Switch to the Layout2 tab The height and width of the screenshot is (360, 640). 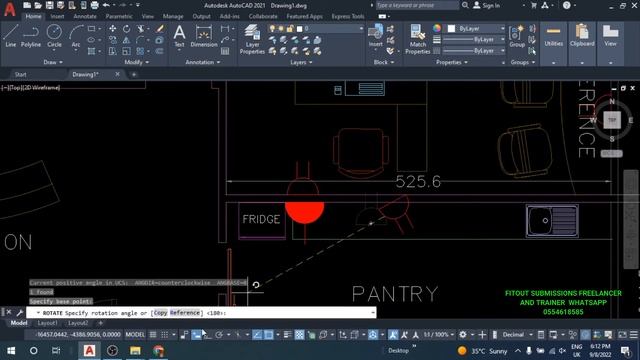click(78, 323)
